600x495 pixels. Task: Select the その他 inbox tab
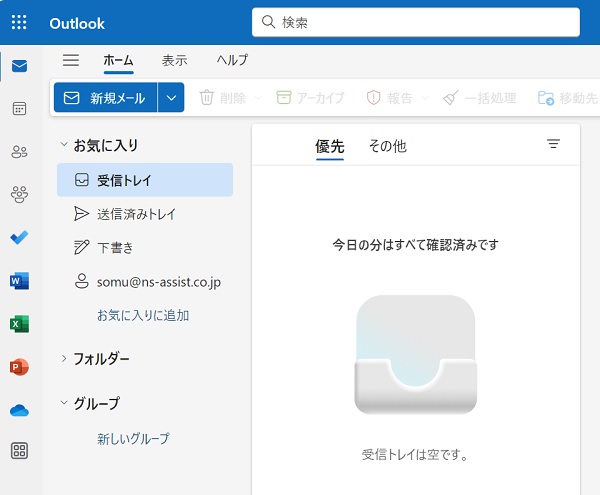[387, 146]
